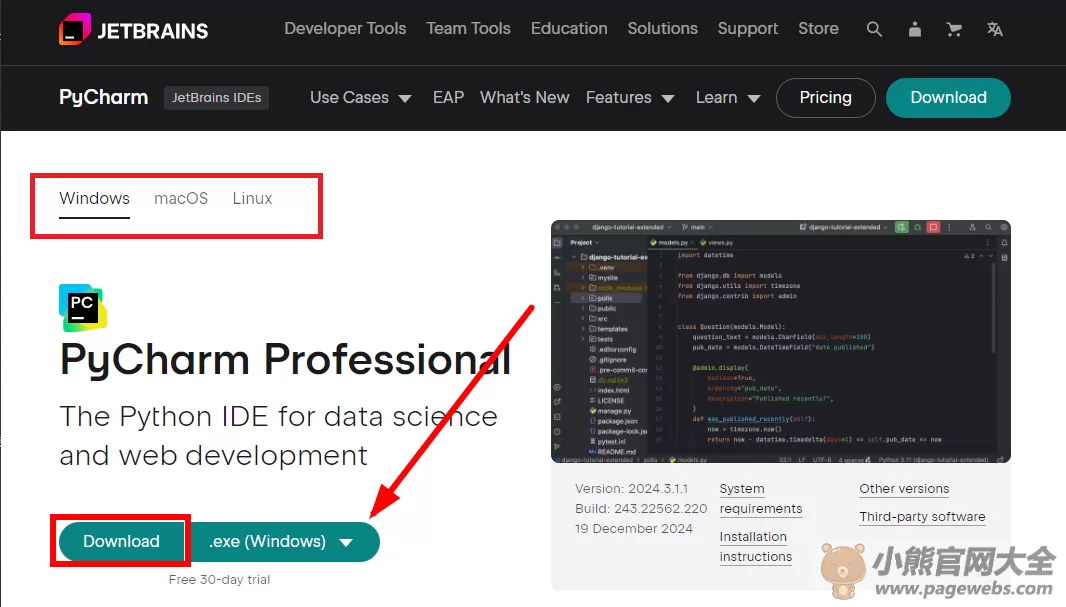
Task: Open the site search magnifier icon
Action: click(874, 29)
